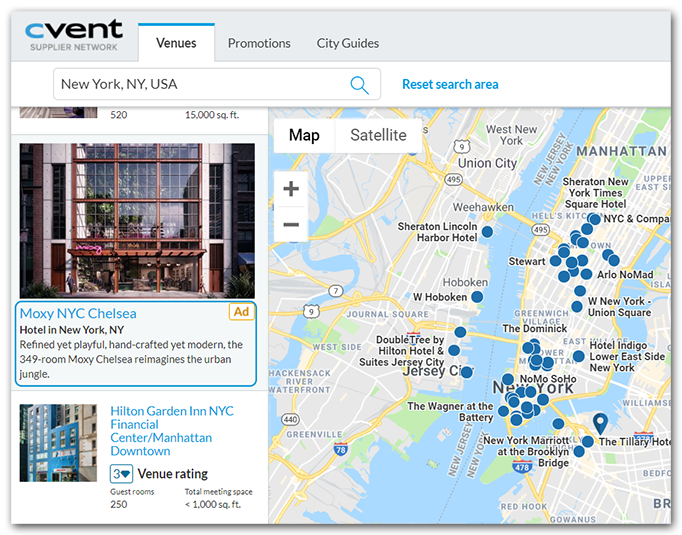The image size is (682, 535).
Task: Click the W Hoboken map marker
Action: (x=478, y=297)
